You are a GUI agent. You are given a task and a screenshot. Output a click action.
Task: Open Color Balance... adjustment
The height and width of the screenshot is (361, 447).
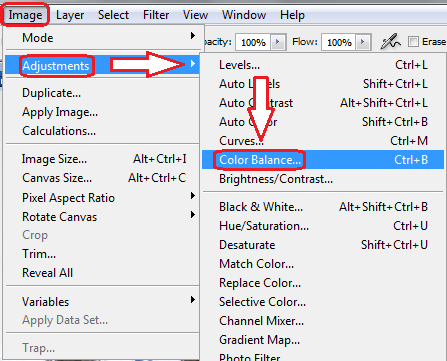pyautogui.click(x=323, y=160)
